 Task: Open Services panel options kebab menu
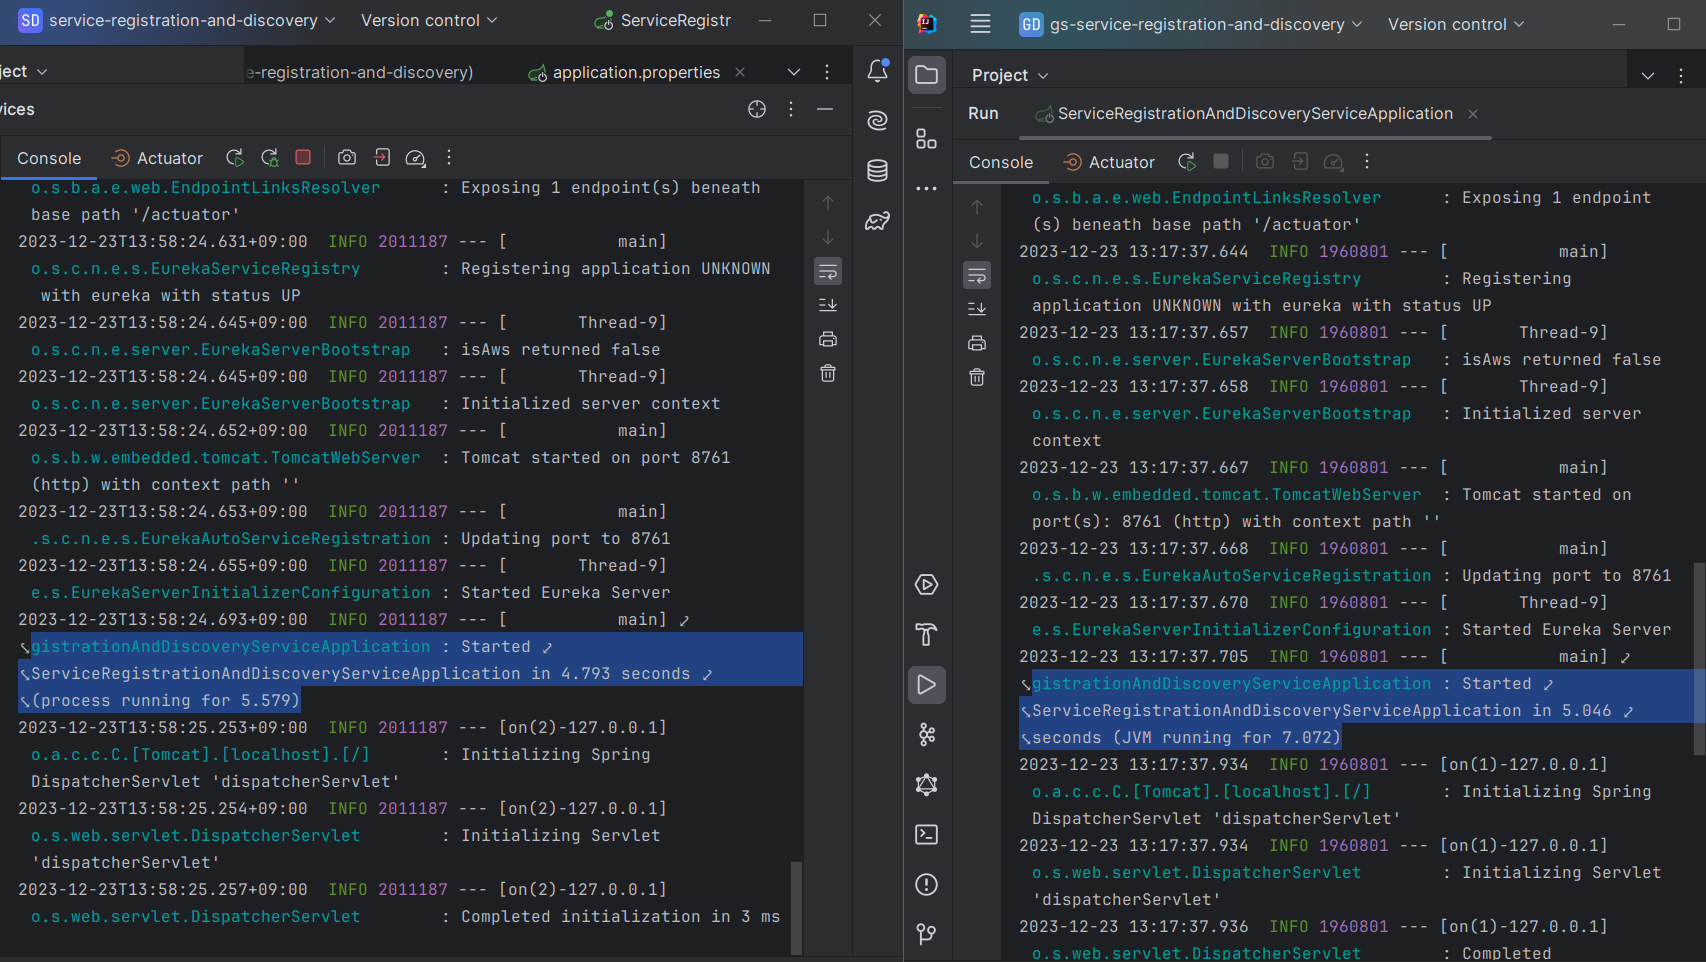point(791,109)
